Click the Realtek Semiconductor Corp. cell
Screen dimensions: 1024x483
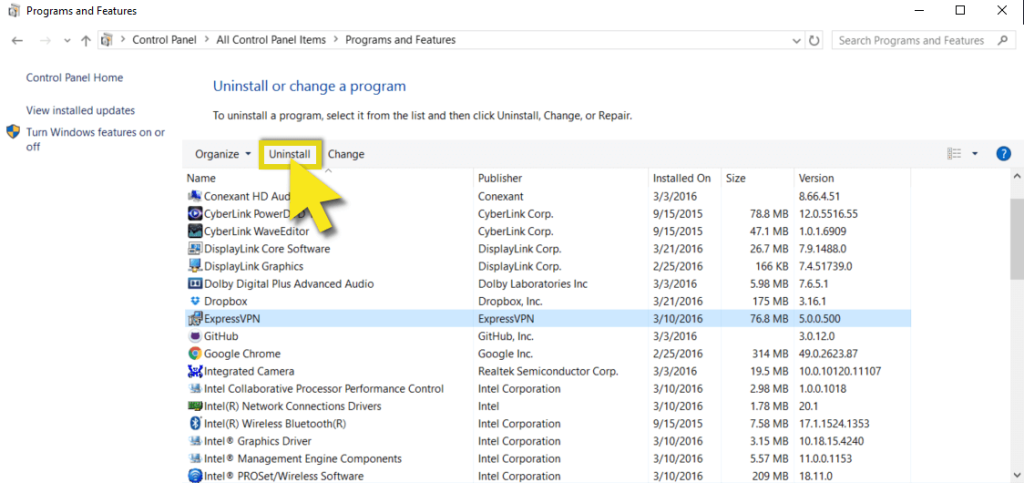[547, 371]
